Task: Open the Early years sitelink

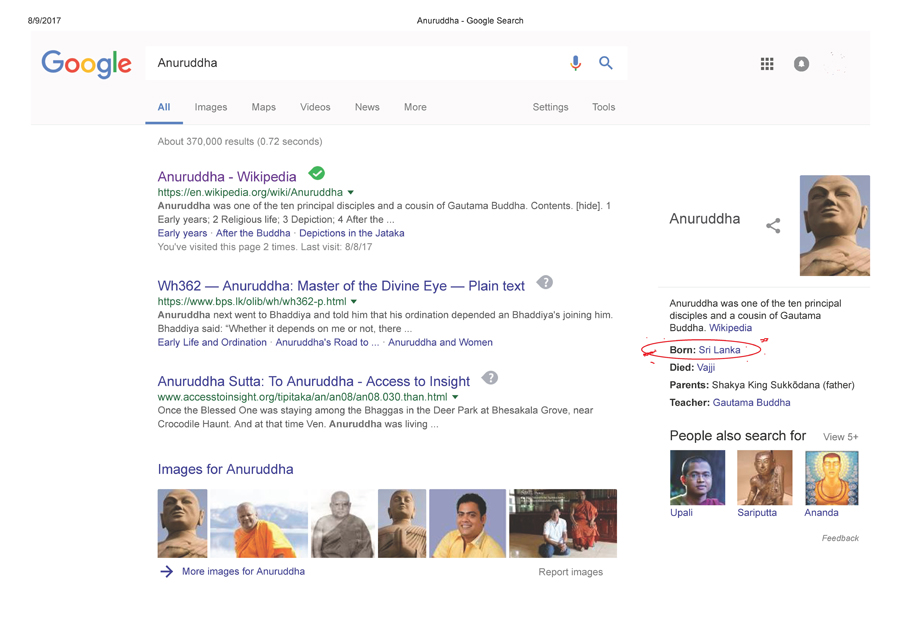Action: [x=182, y=233]
